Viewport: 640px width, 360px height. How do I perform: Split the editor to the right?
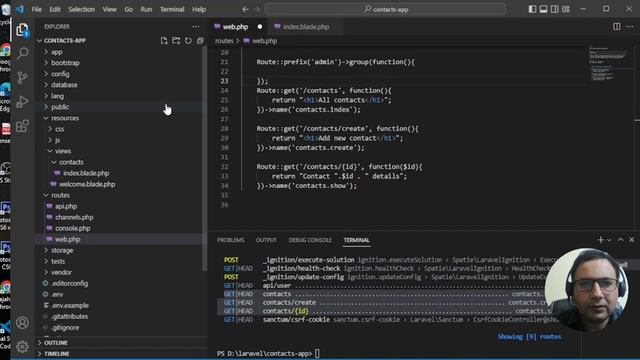pos(617,27)
